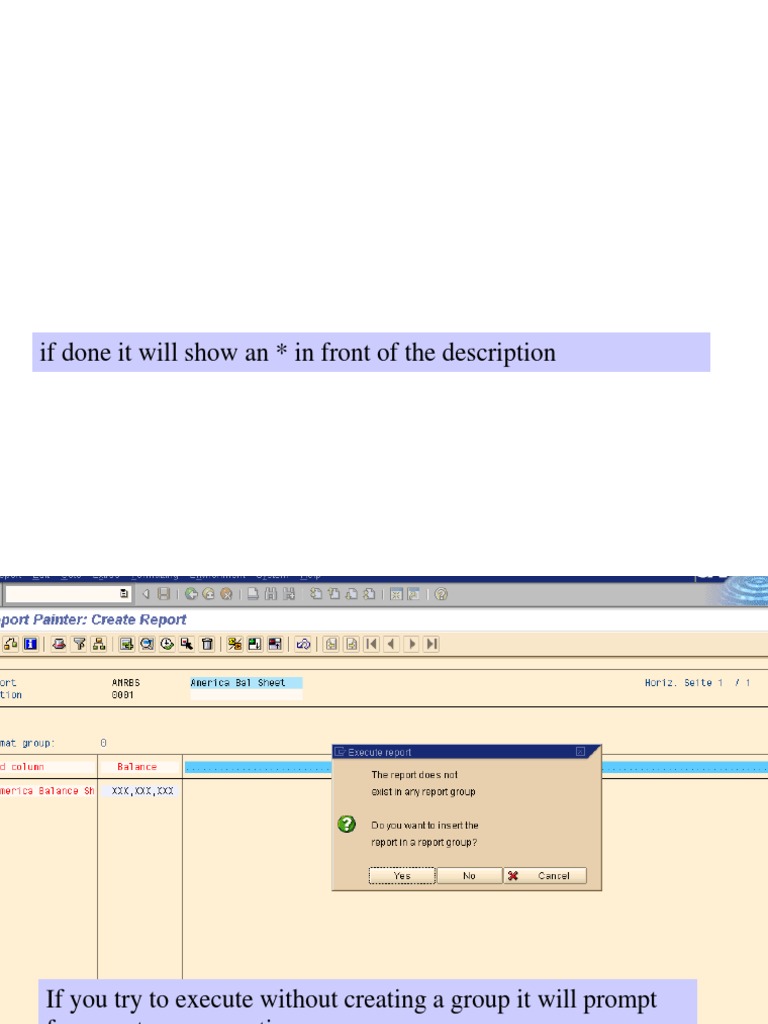The height and width of the screenshot is (1024, 768).
Task: Click the green Back arrow icon
Action: 191,594
